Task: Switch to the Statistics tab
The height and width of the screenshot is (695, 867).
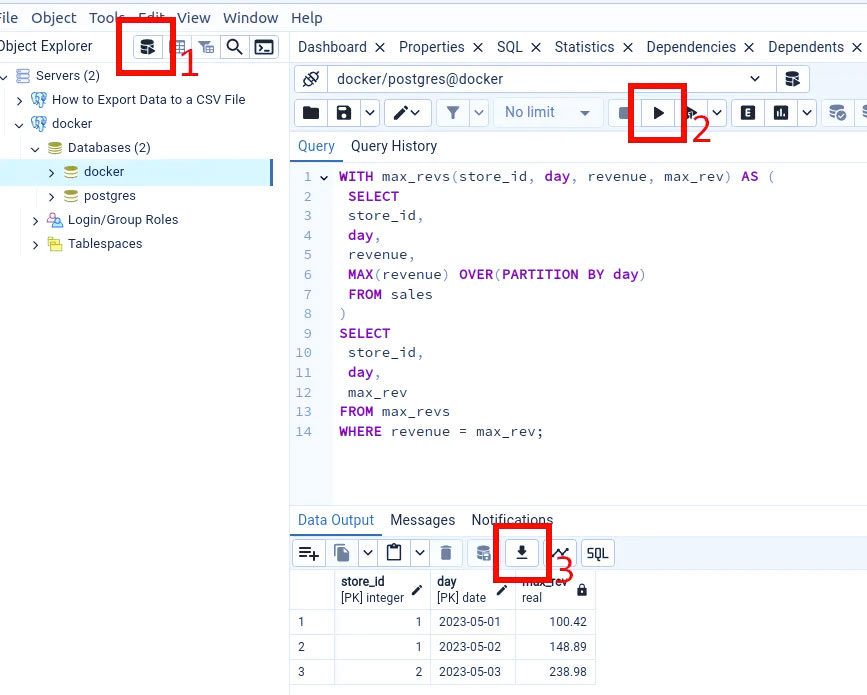Action: [x=585, y=46]
